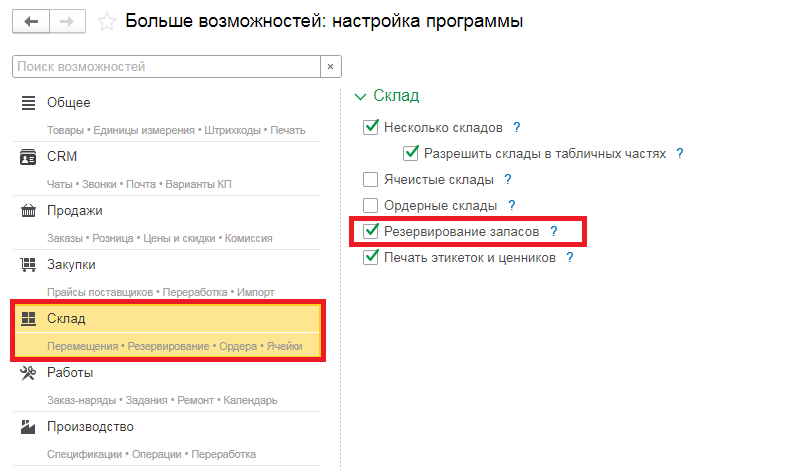Click the Работы tools icon
The image size is (795, 470).
point(28,373)
